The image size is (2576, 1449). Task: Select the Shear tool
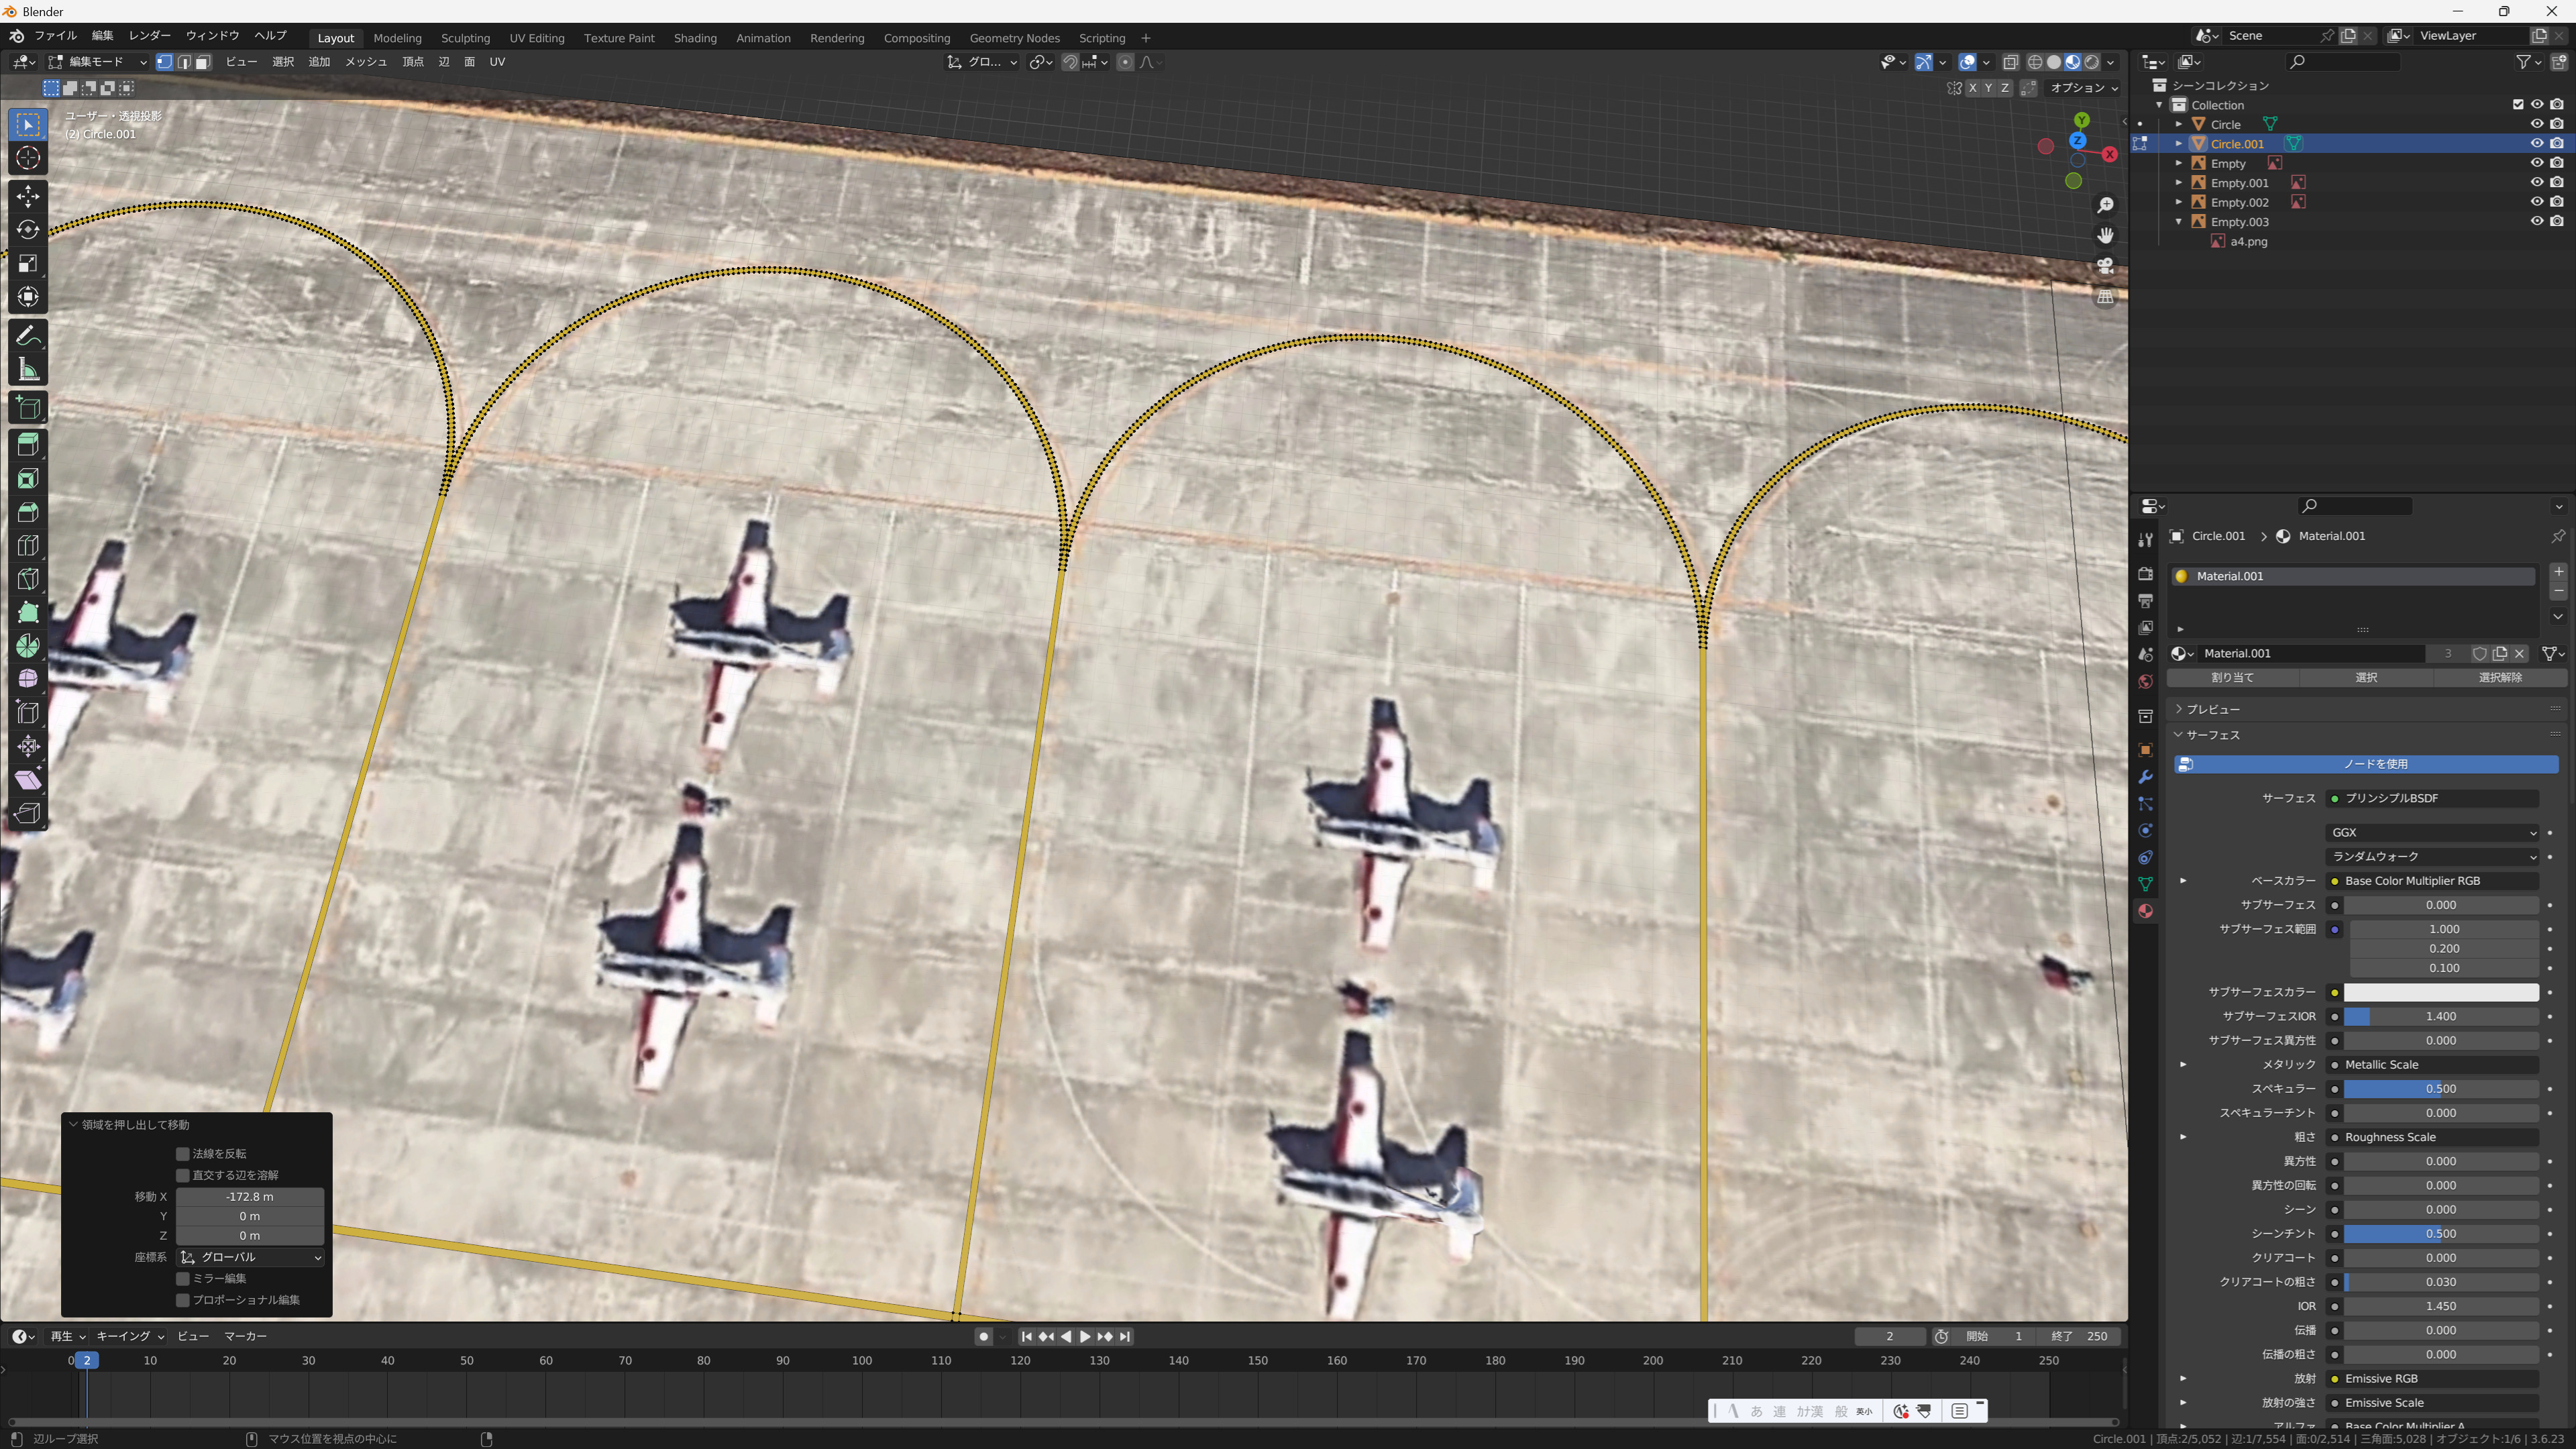coord(28,780)
